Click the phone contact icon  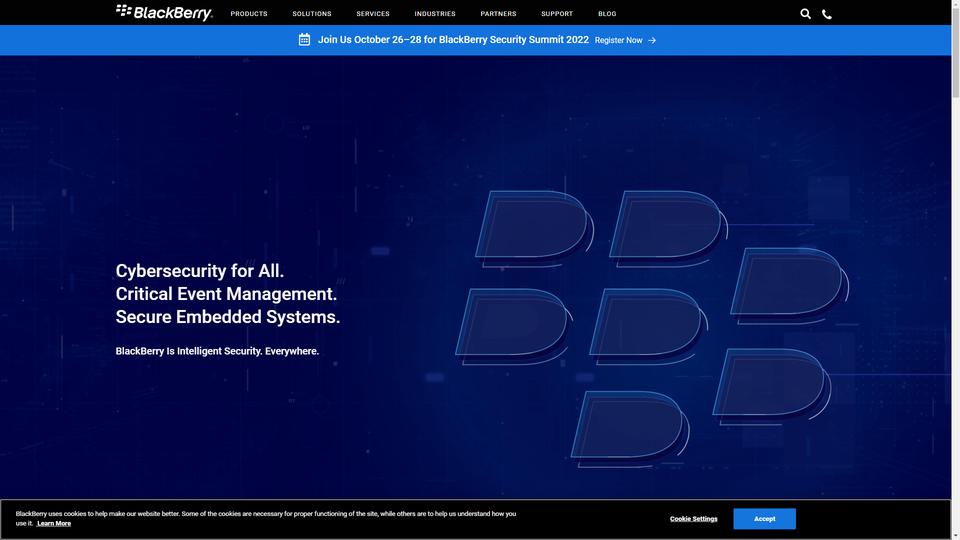pyautogui.click(x=827, y=14)
